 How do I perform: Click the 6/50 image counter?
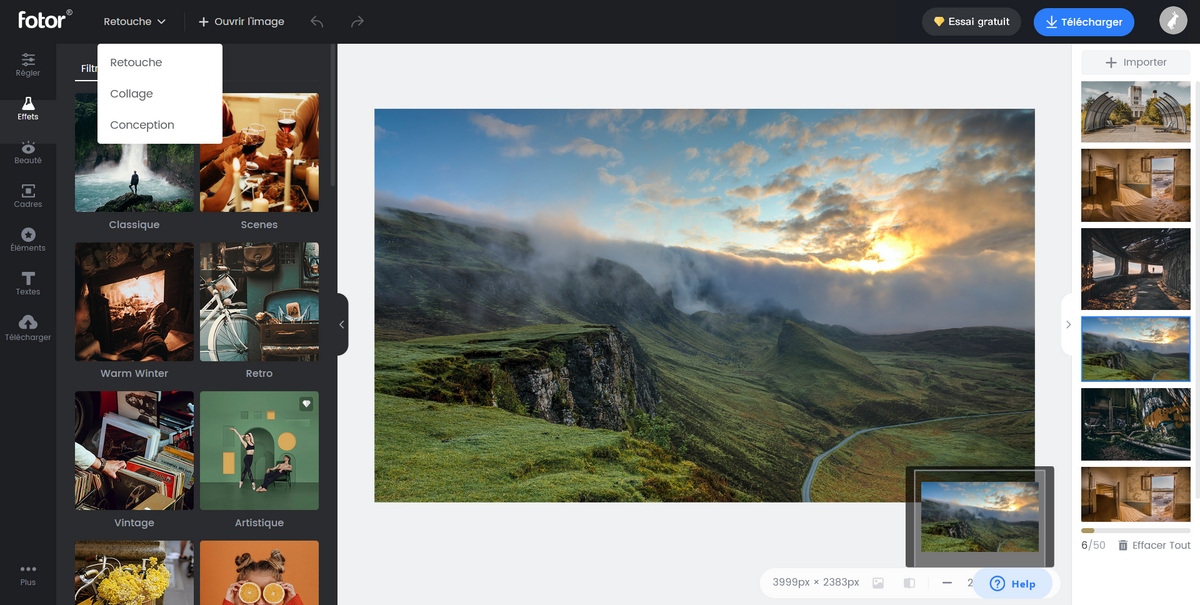coord(1093,545)
